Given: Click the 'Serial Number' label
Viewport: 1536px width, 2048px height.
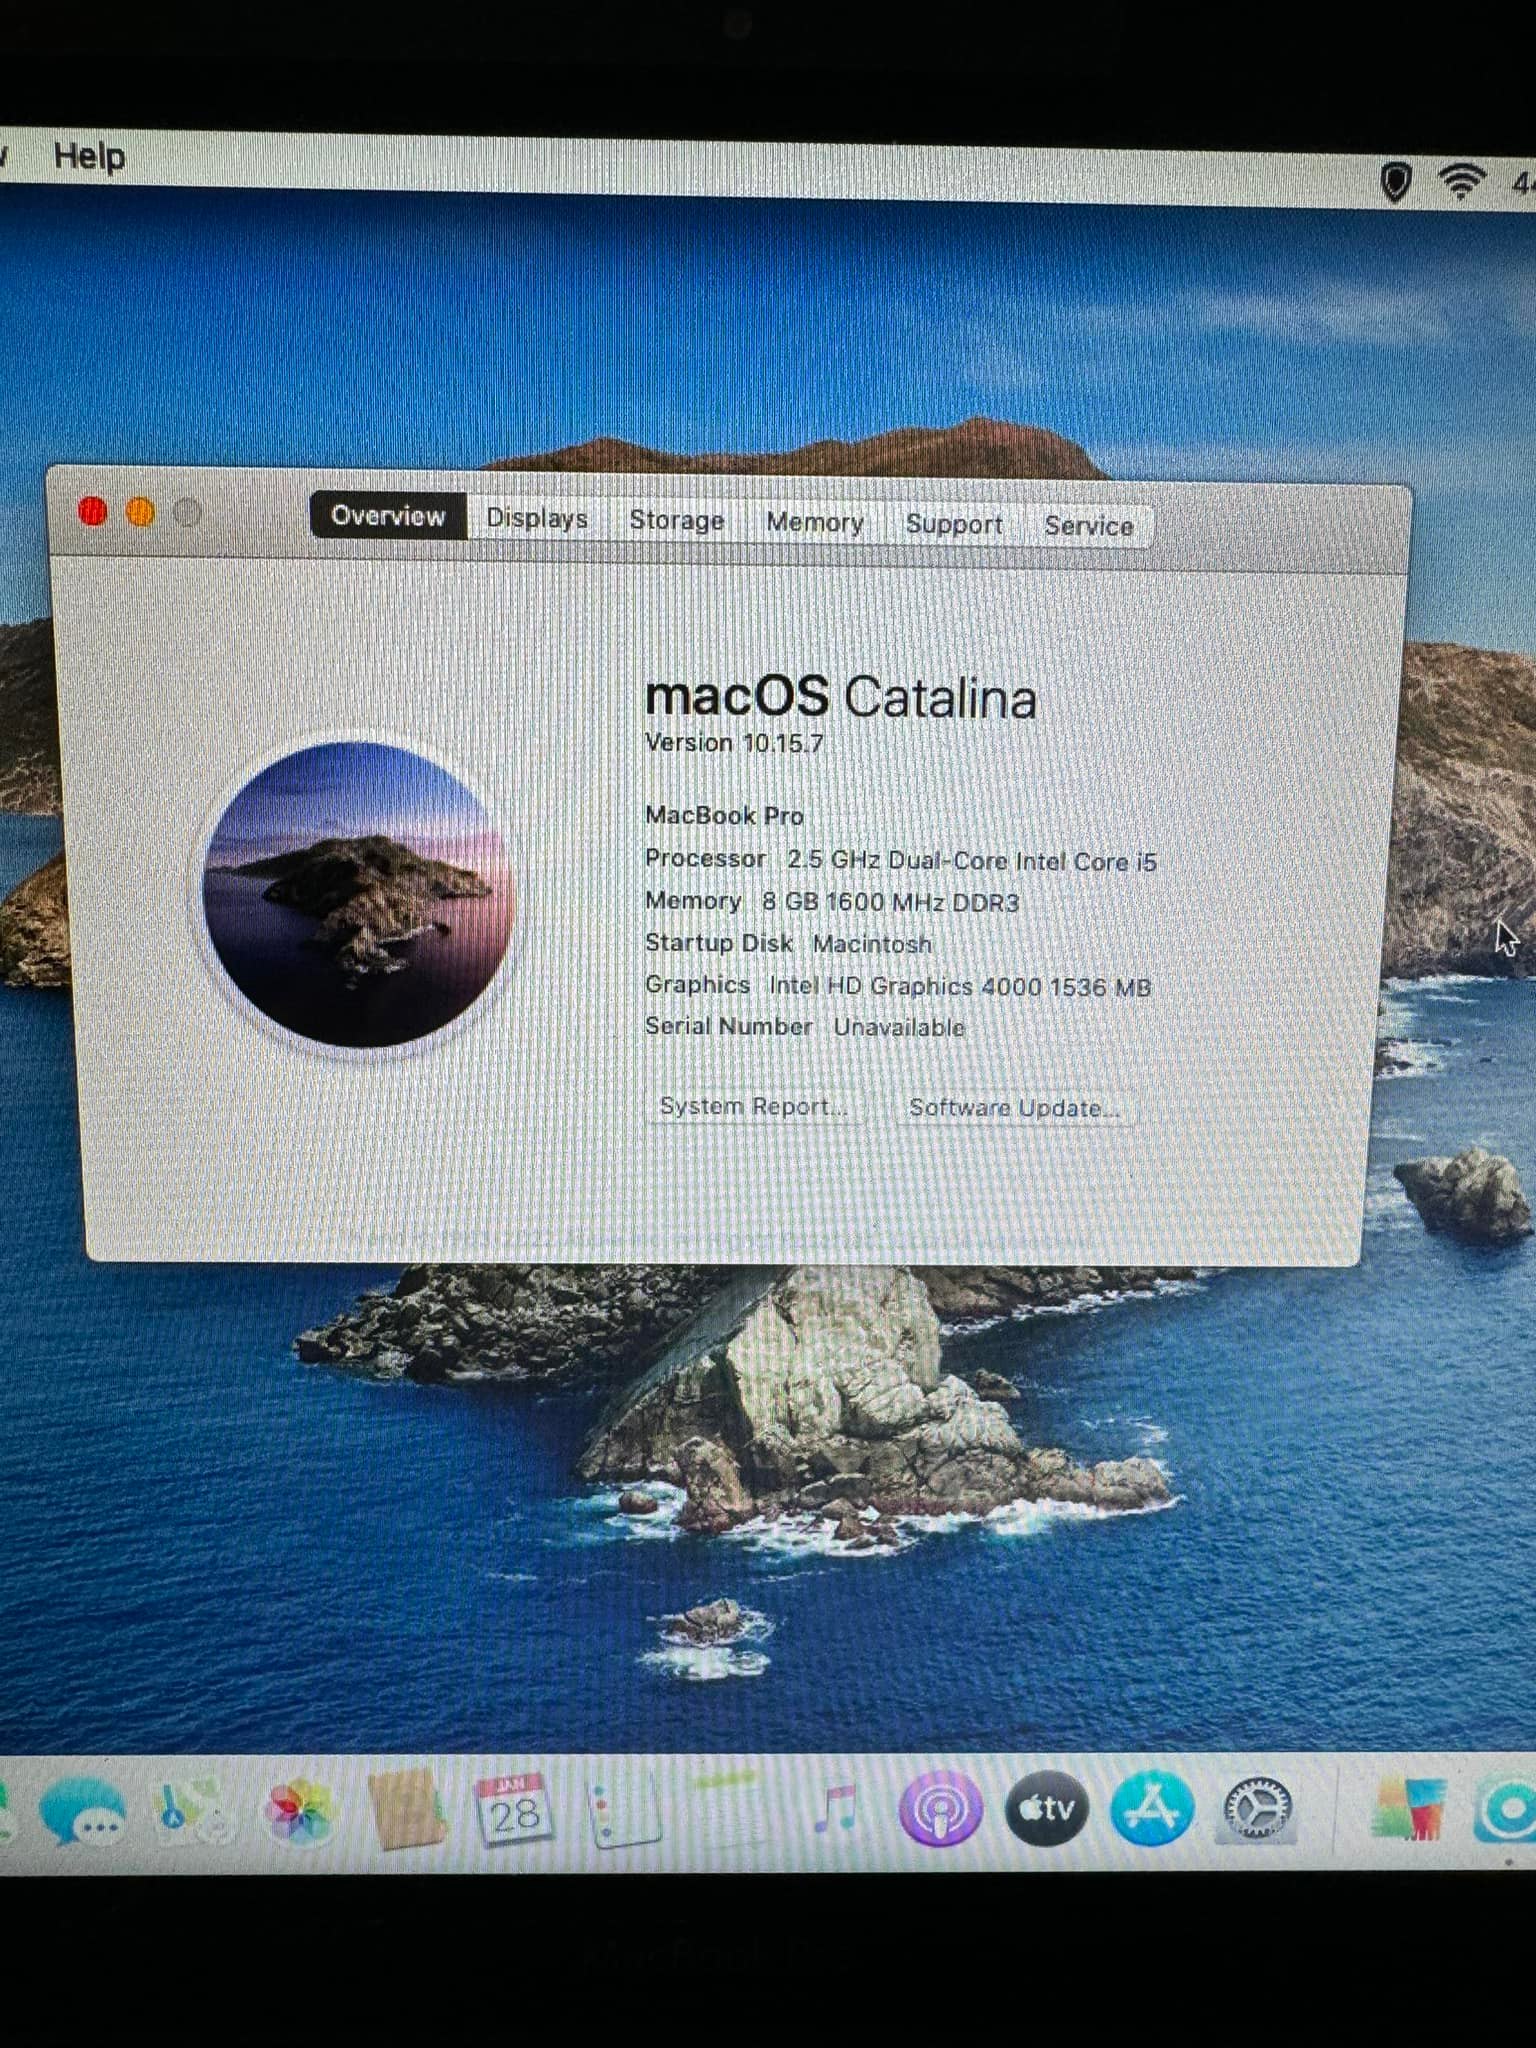Looking at the screenshot, I should (728, 1026).
